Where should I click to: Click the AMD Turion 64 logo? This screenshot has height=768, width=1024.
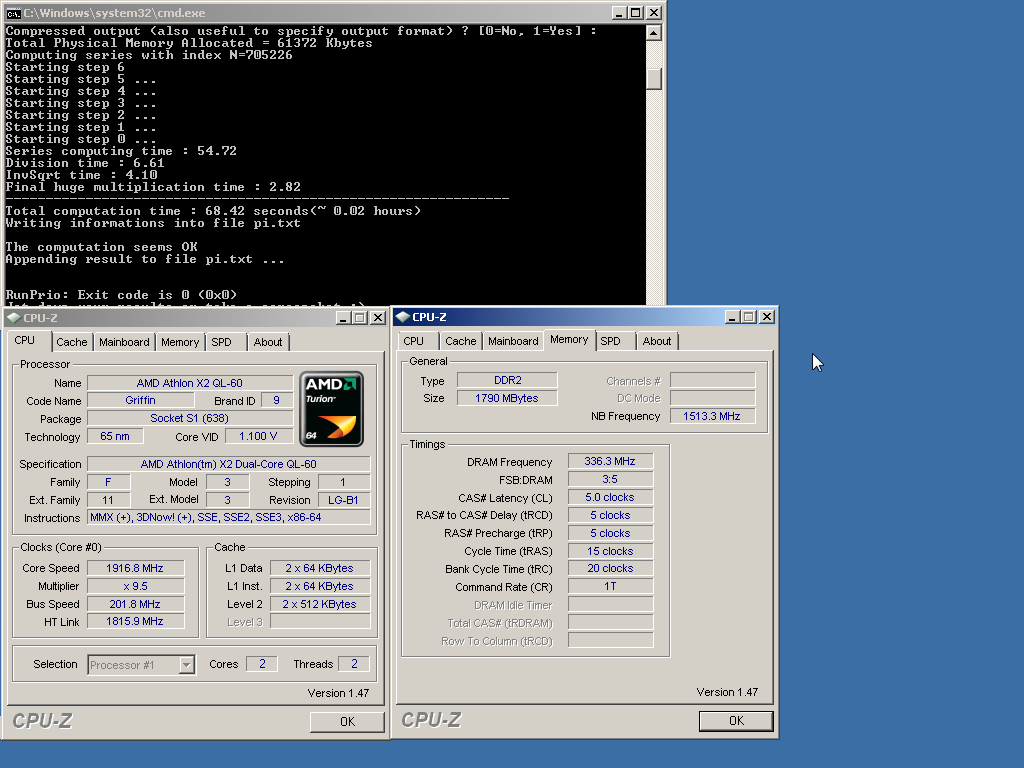[x=332, y=409]
